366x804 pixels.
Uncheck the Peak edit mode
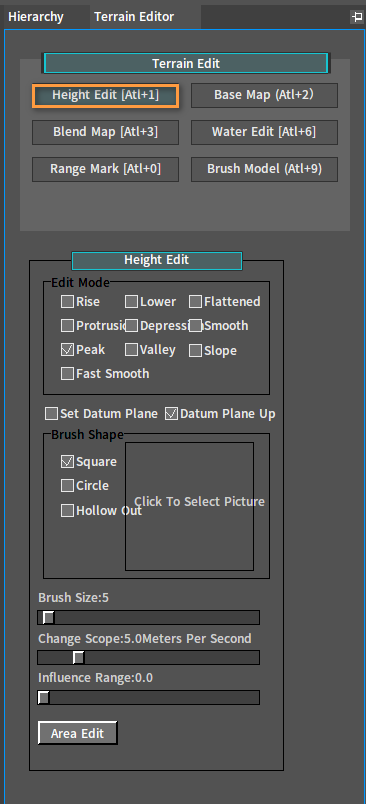coord(67,350)
